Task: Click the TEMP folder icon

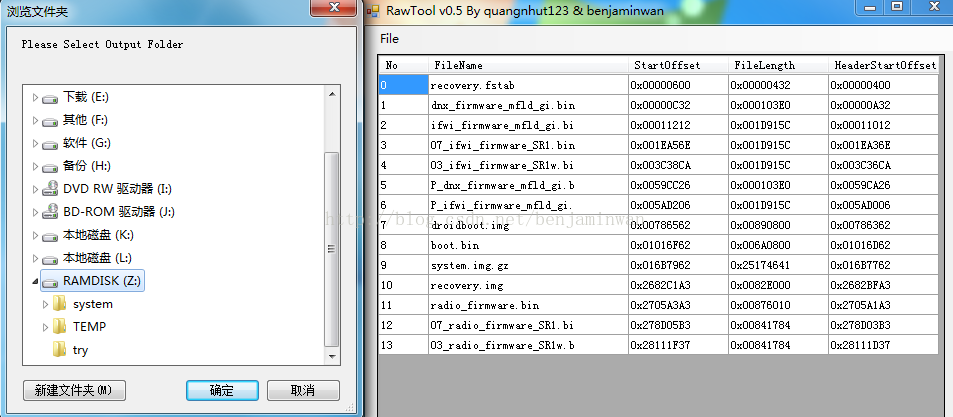Action: click(x=60, y=327)
